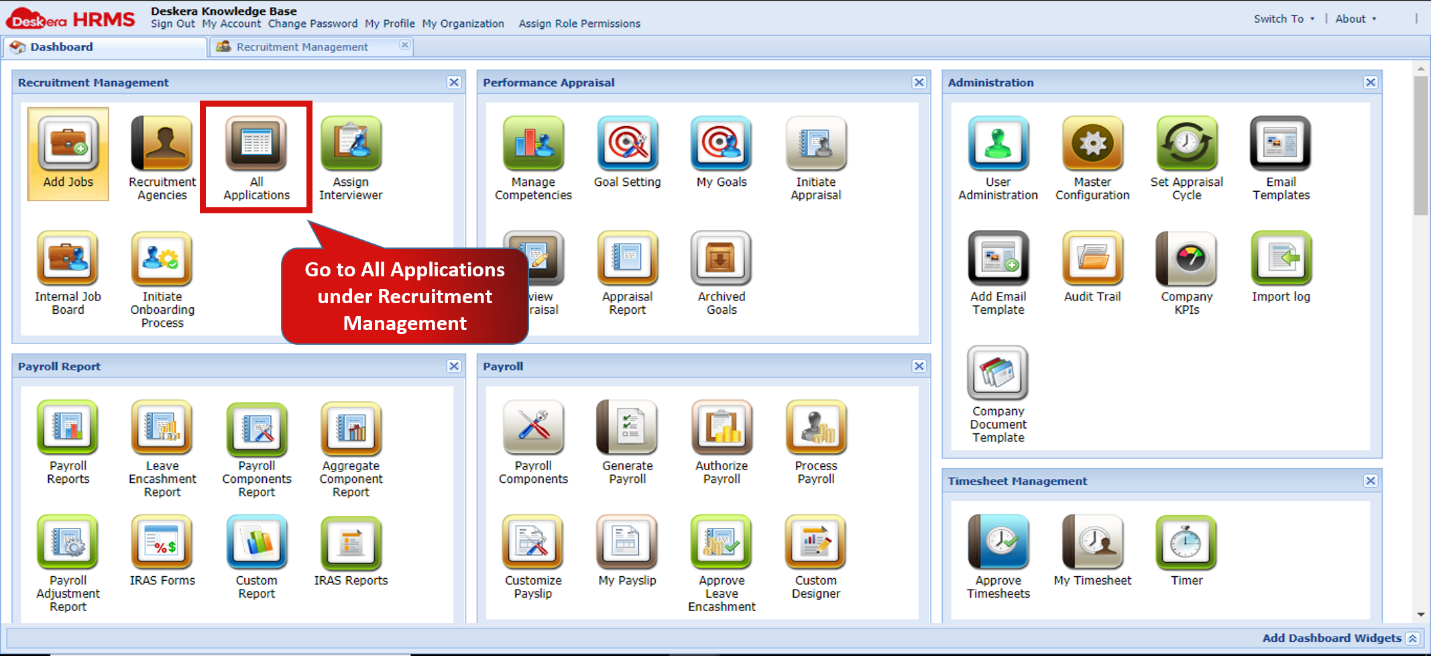This screenshot has width=1431, height=656.
Task: Open Payroll Components Report icon
Action: (256, 430)
